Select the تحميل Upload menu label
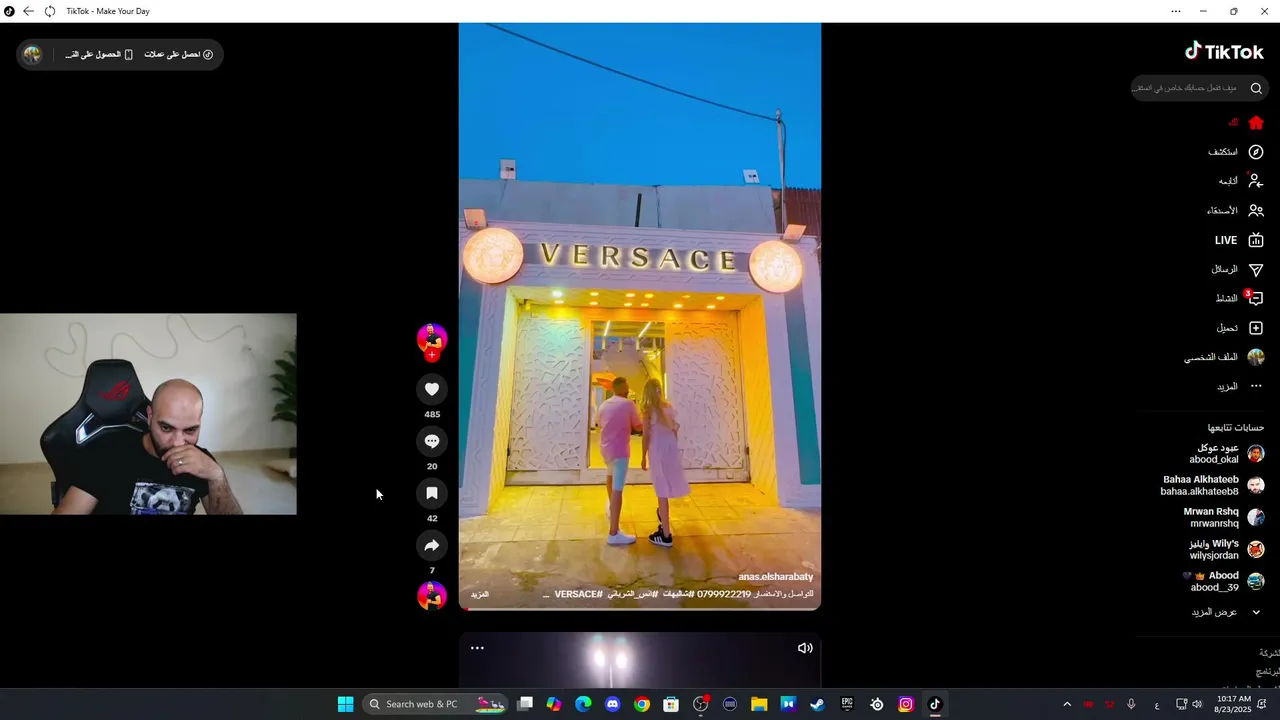This screenshot has height=720, width=1280. coord(1228,328)
